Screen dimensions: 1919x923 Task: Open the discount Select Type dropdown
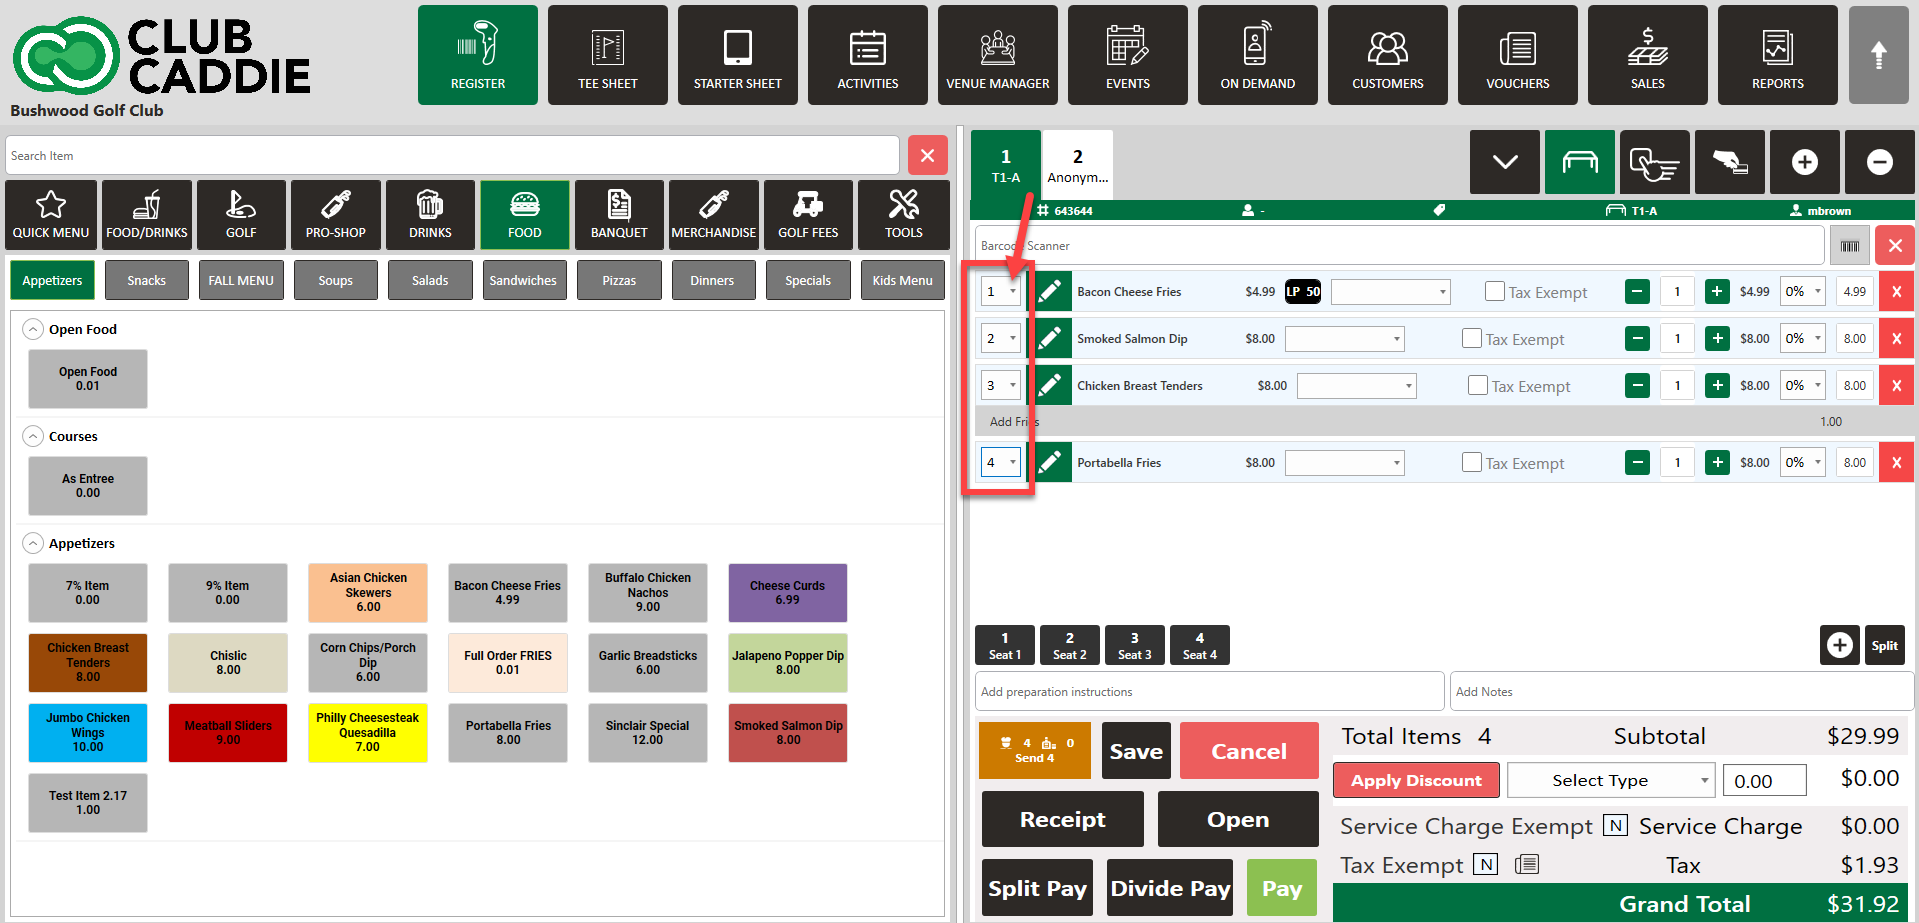click(1610, 780)
